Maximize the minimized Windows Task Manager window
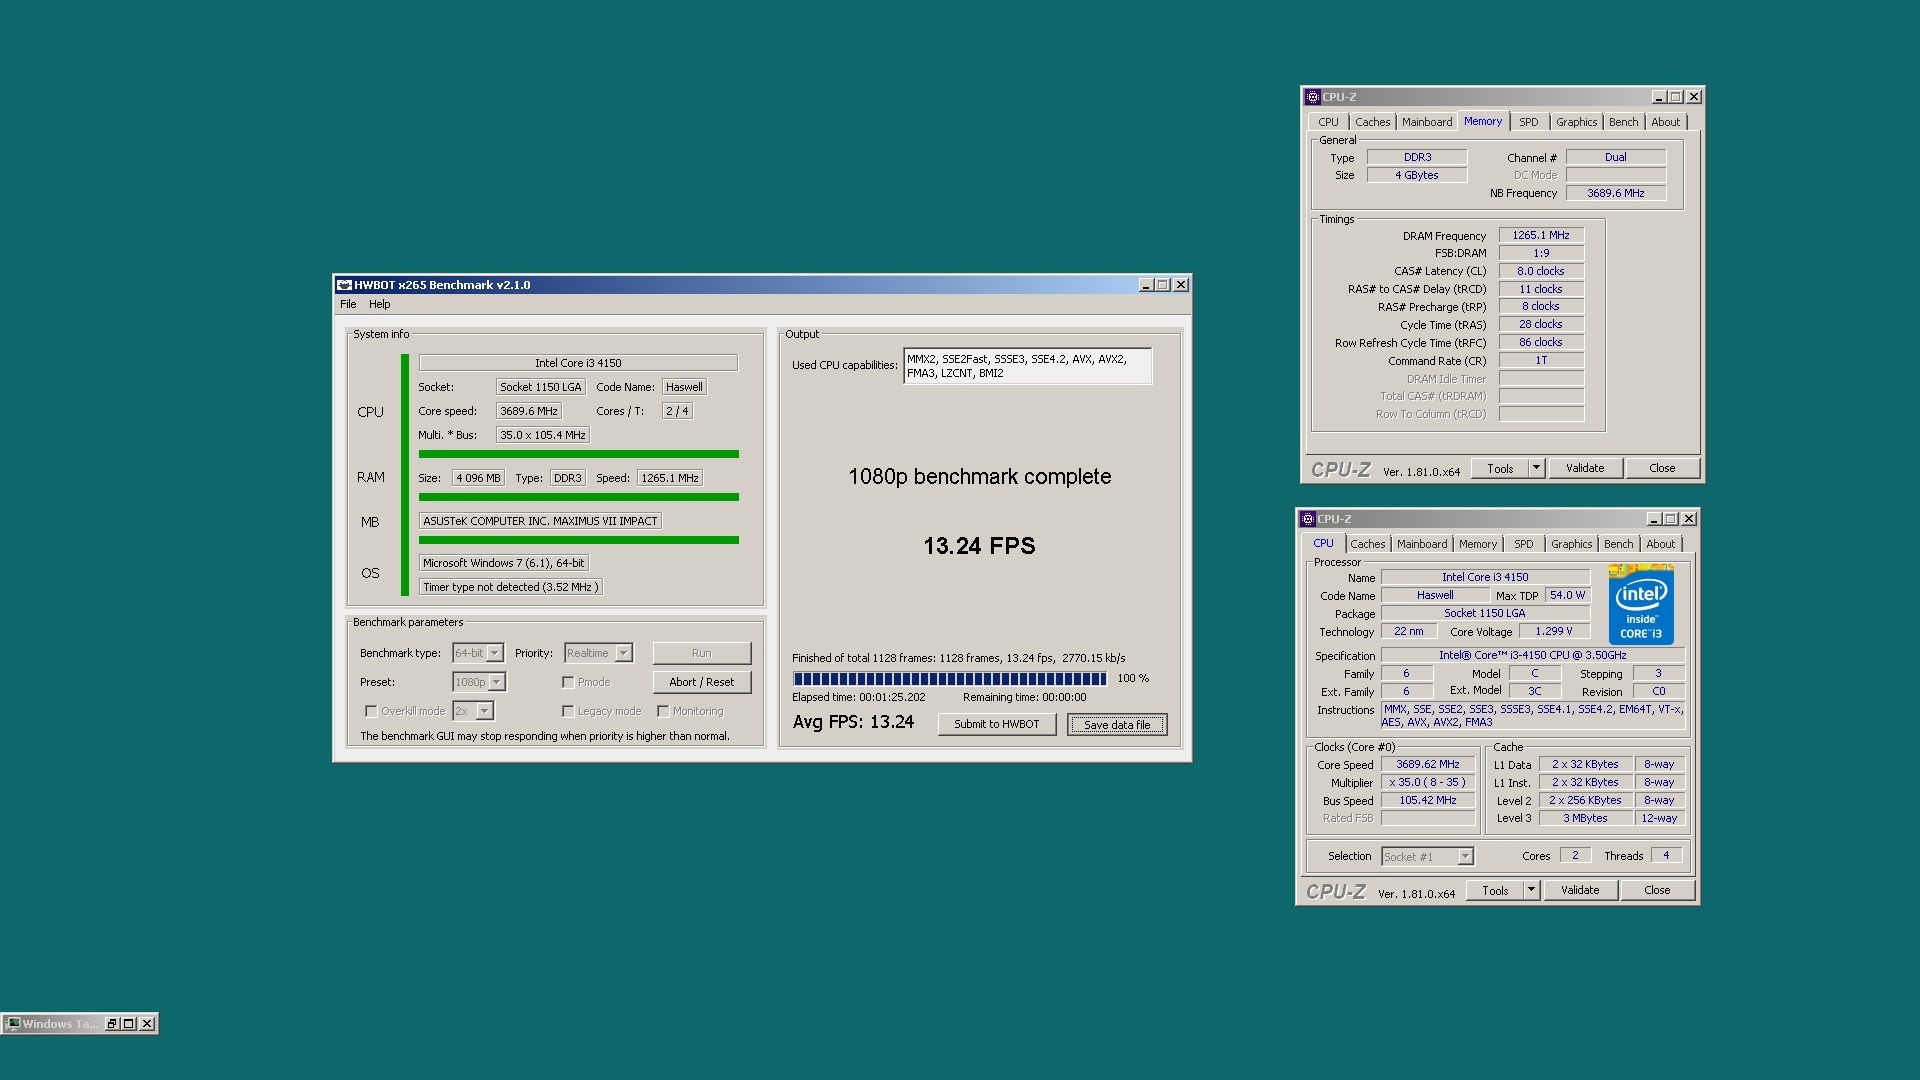 point(129,1023)
